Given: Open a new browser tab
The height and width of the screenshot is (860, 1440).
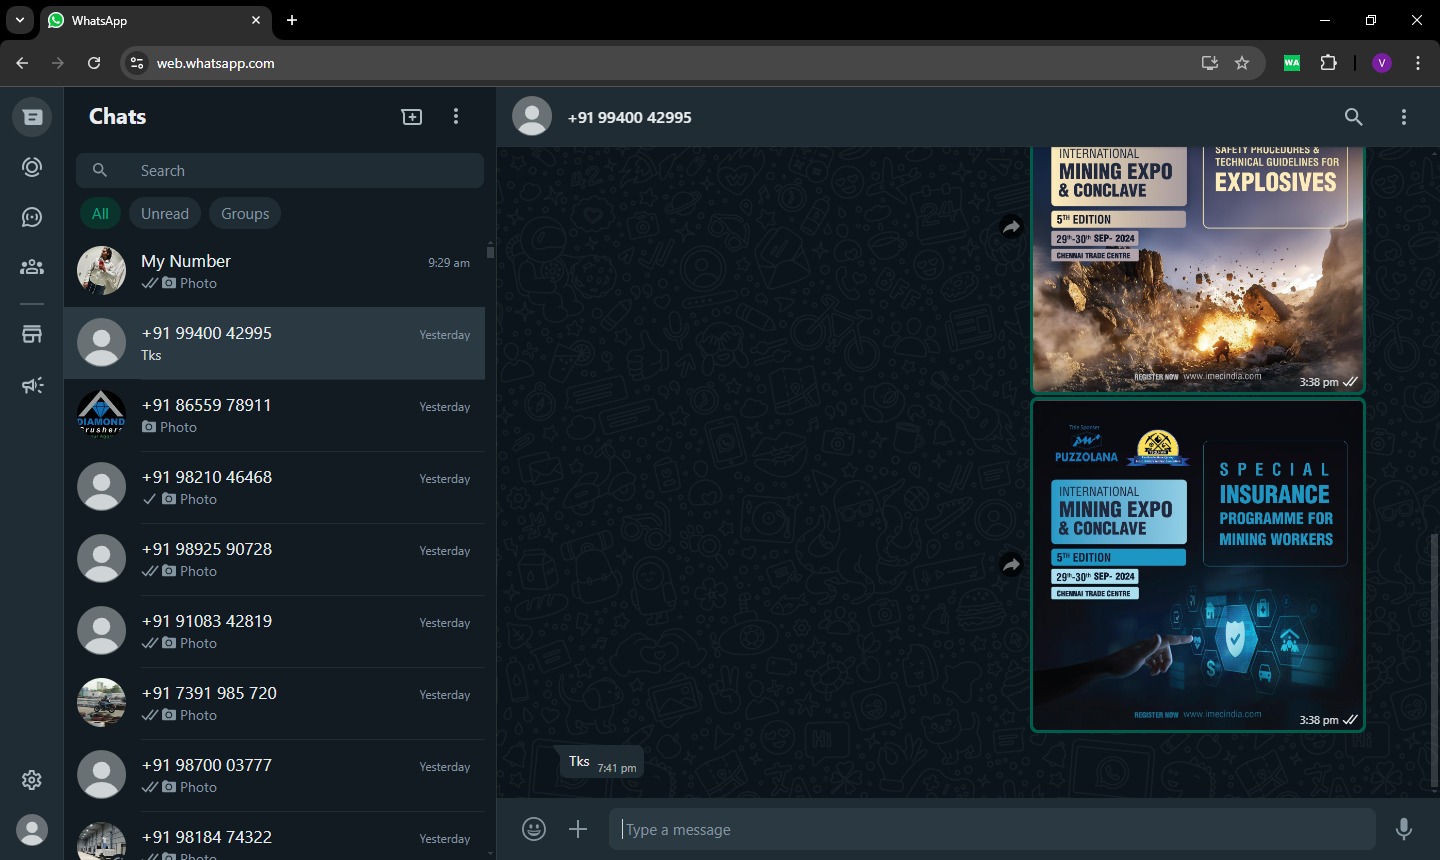Looking at the screenshot, I should point(292,20).
